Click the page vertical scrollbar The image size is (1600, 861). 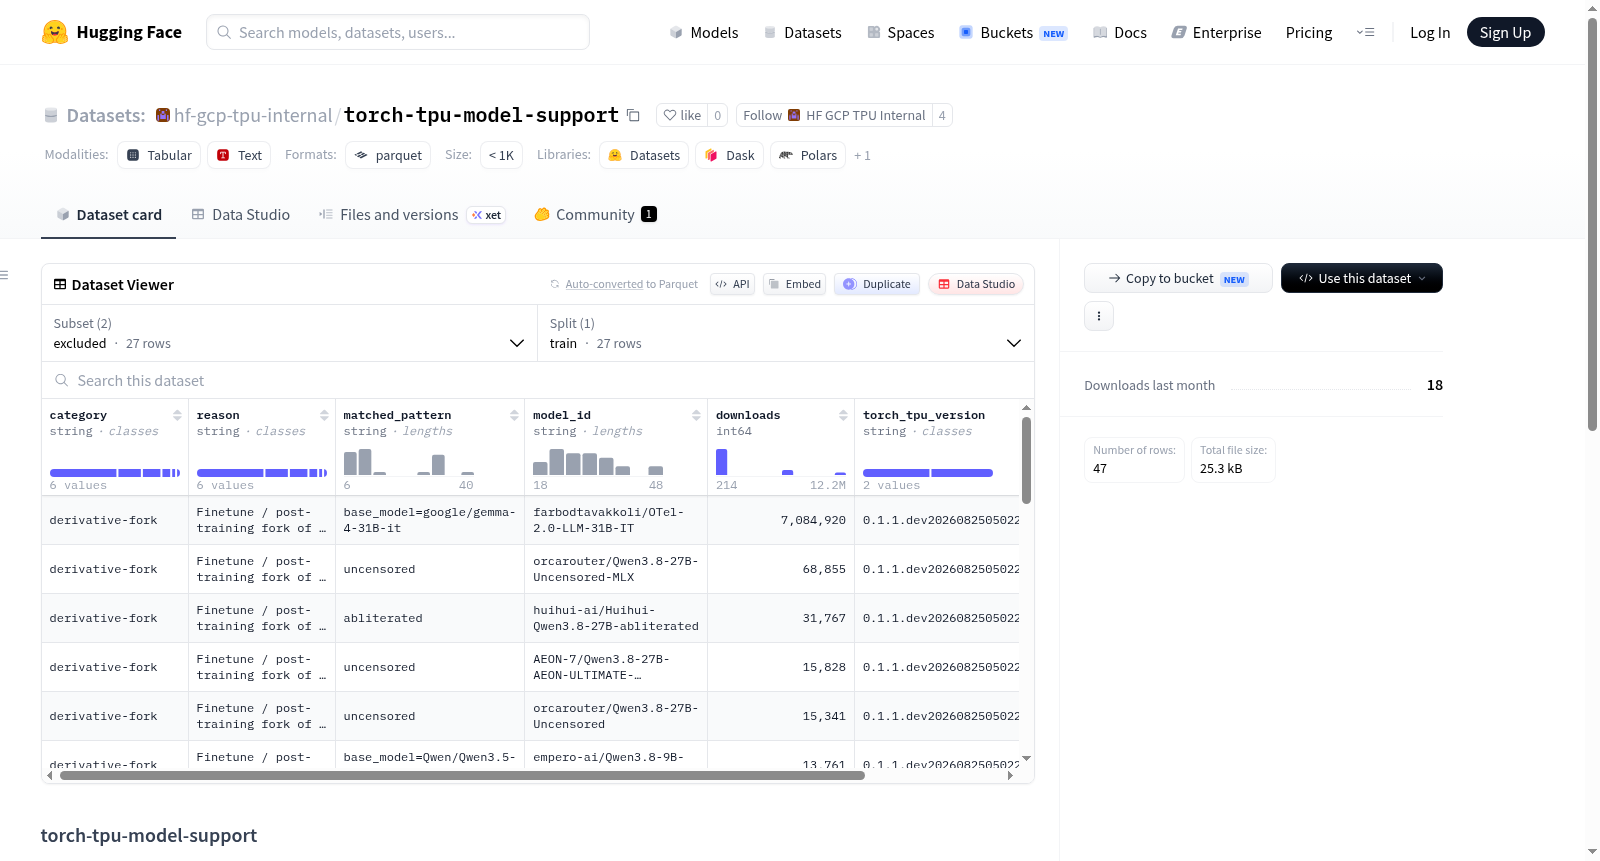[1593, 224]
